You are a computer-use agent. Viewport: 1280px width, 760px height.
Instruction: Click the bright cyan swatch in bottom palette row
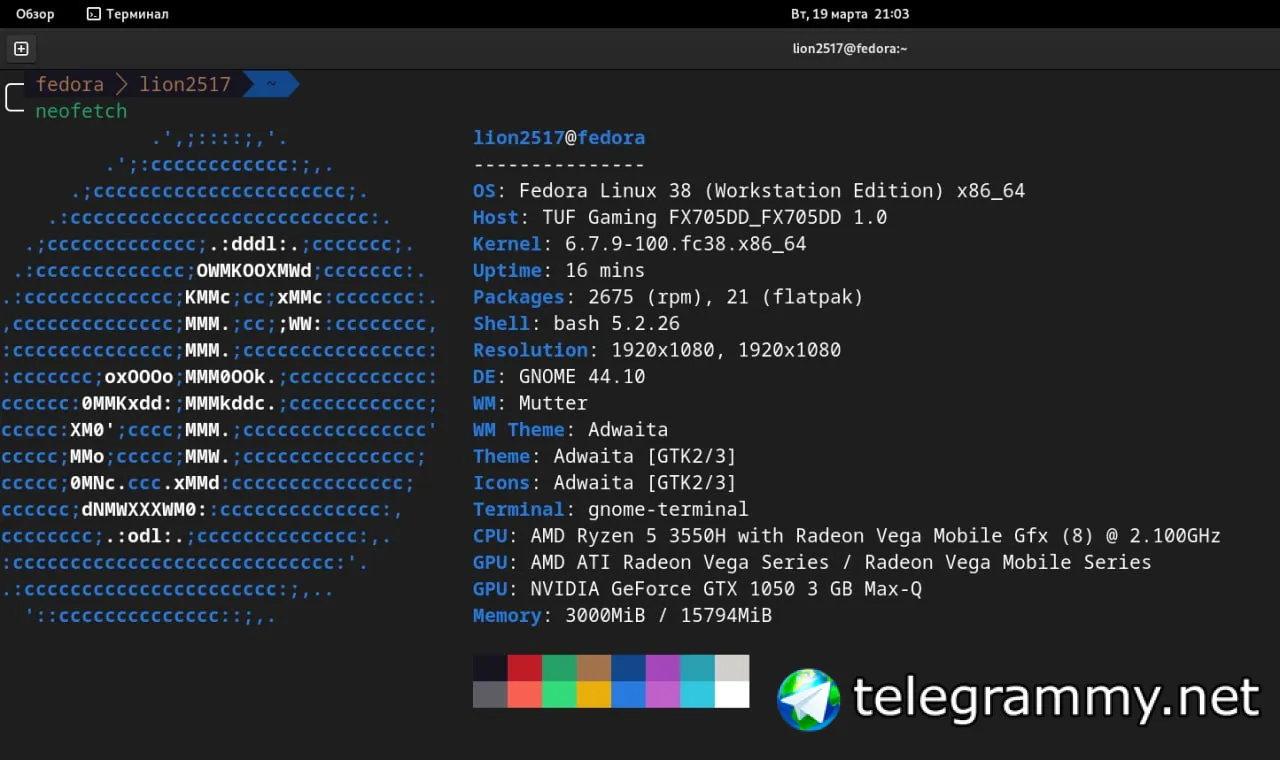tap(697, 694)
